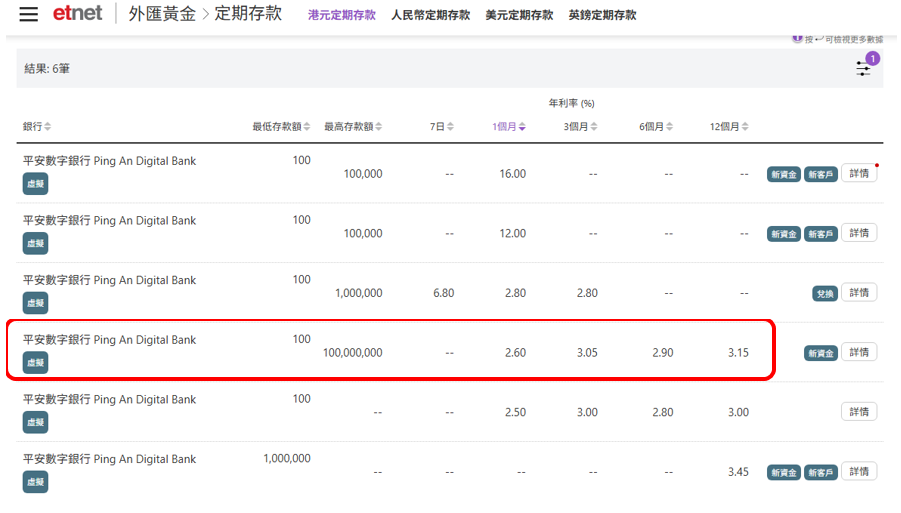Open 詳情 for 6.80 7日 row
Screen dimensions: 901x513
(858, 293)
